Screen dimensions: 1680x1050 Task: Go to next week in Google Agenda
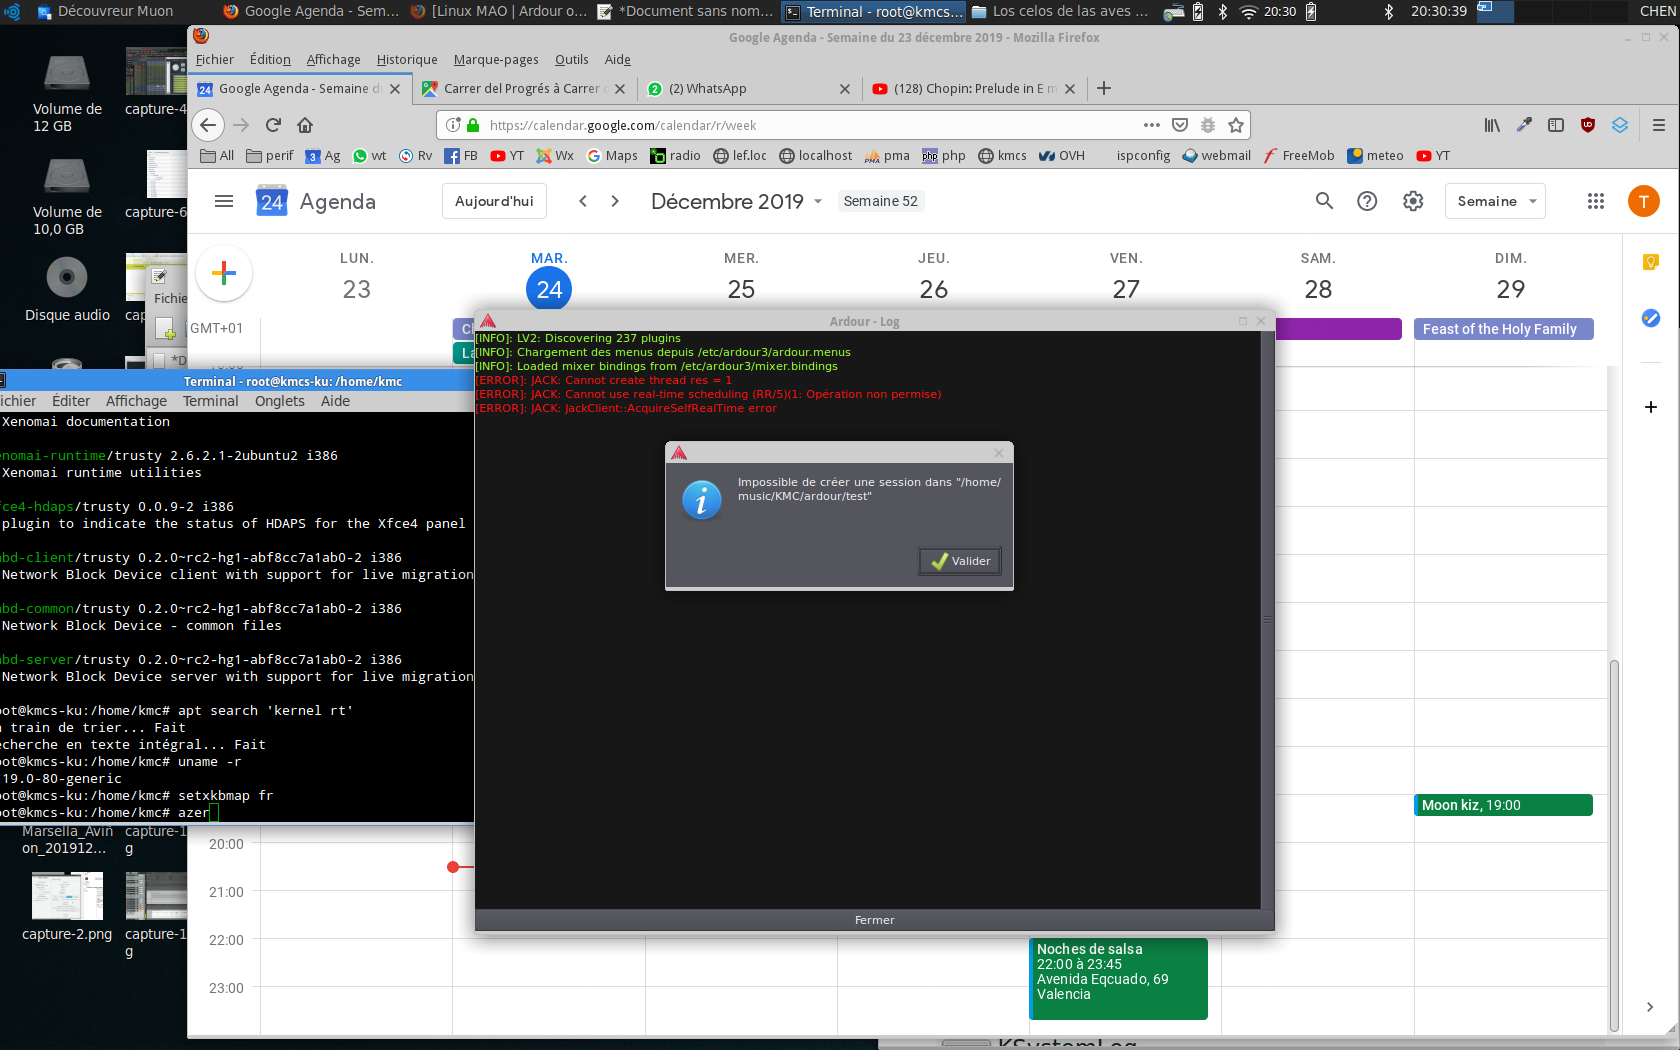pyautogui.click(x=615, y=201)
